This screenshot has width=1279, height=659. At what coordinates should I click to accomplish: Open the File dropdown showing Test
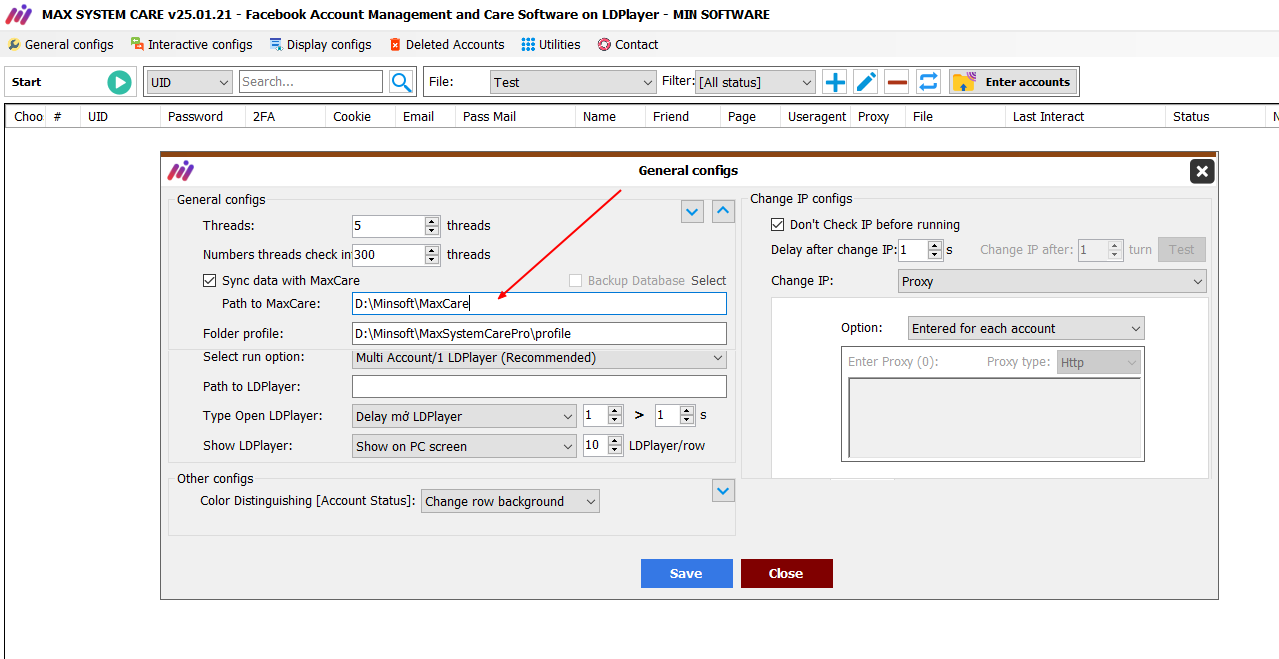coord(573,82)
